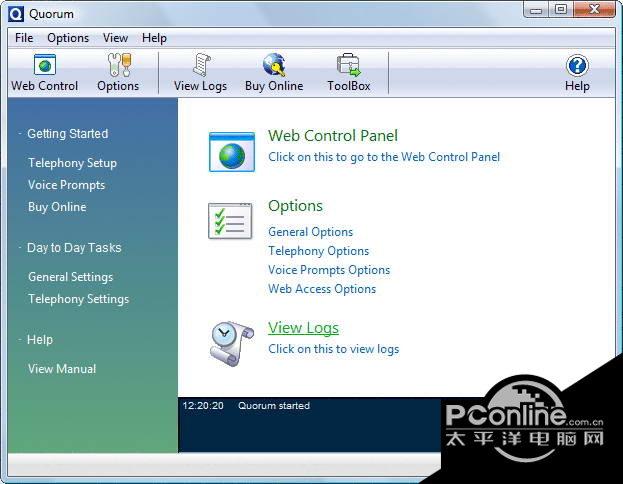Open View Manual in sidebar
This screenshot has height=484, width=623.
pyautogui.click(x=62, y=369)
